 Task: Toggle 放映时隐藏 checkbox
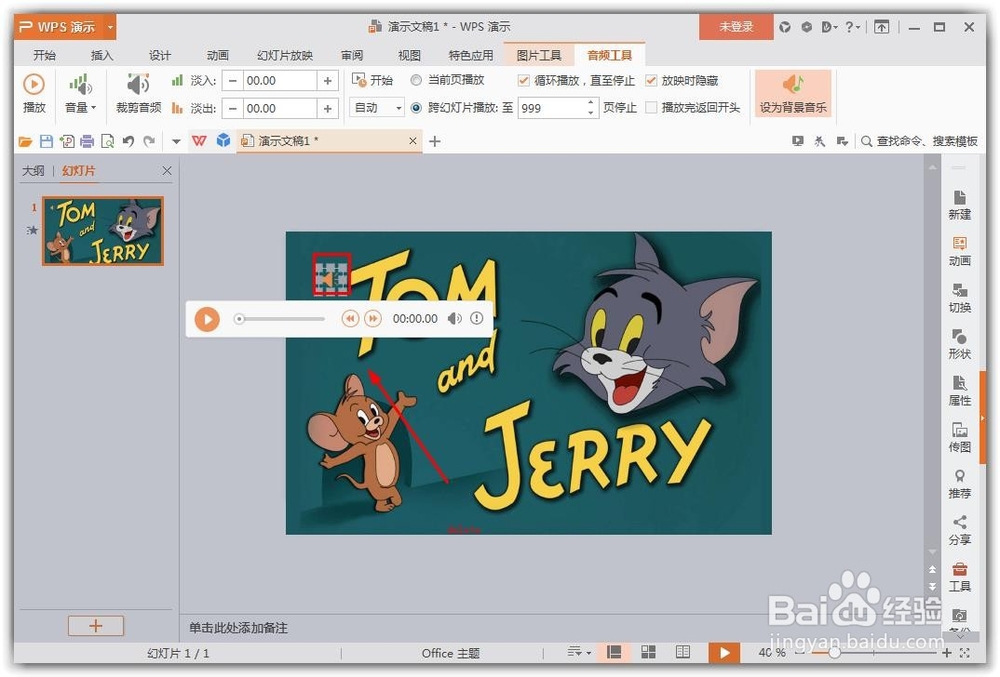(651, 80)
